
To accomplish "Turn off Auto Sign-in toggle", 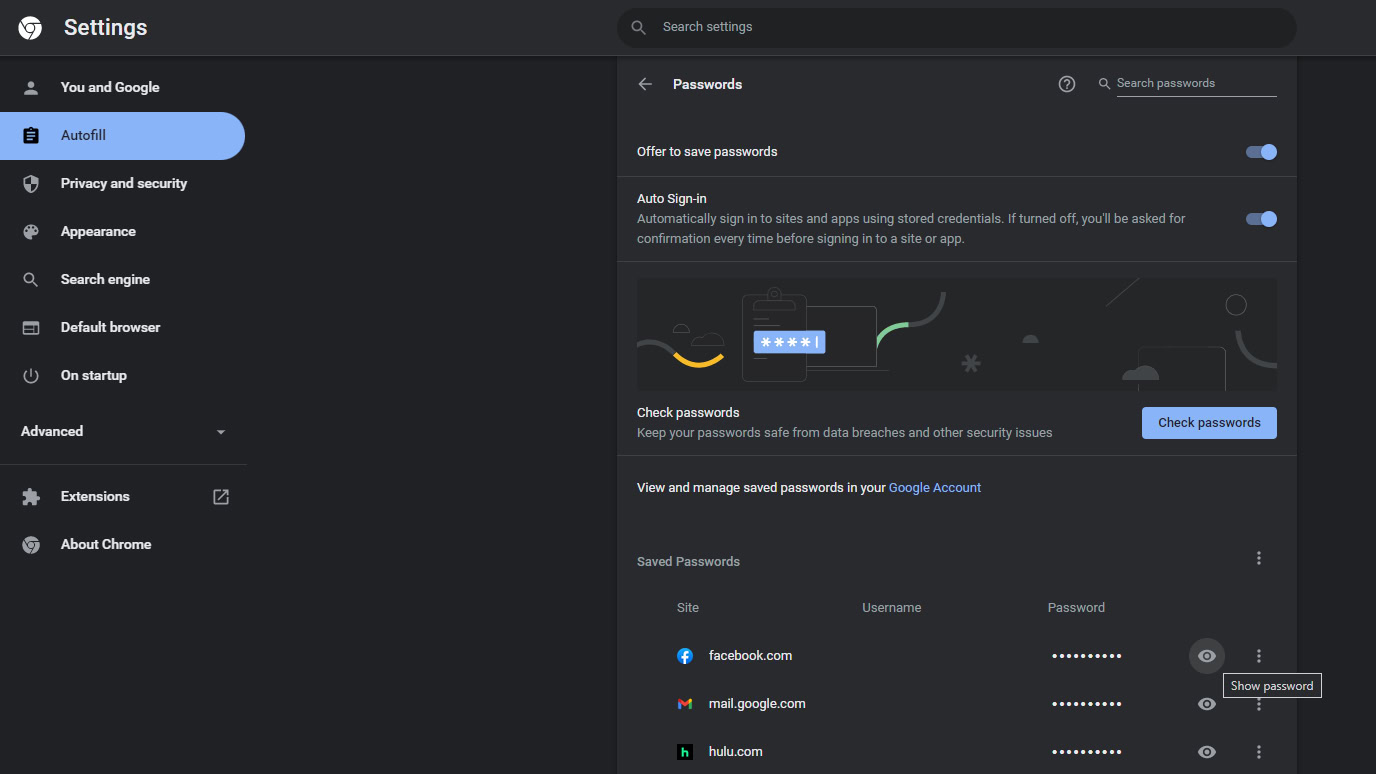I will (x=1261, y=219).
